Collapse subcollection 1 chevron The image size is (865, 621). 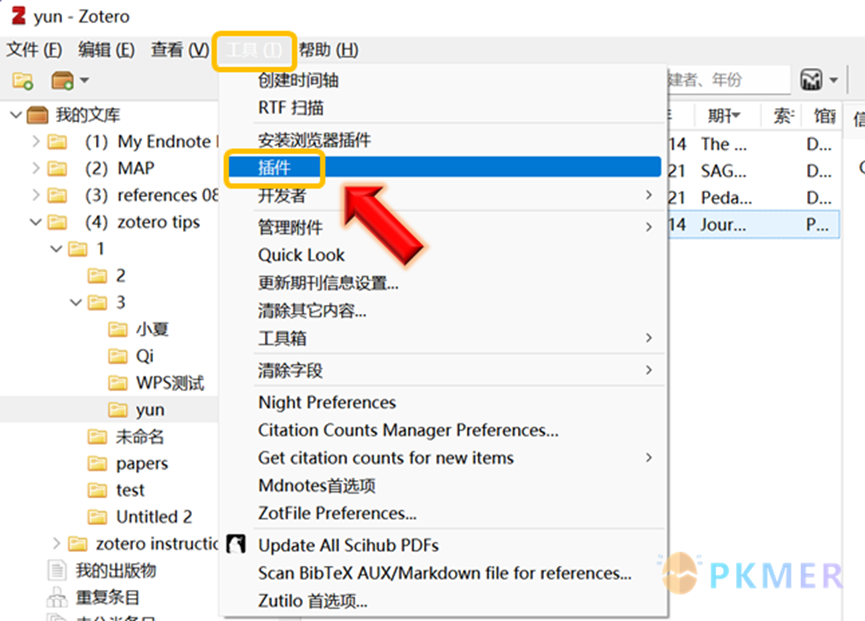coord(56,249)
